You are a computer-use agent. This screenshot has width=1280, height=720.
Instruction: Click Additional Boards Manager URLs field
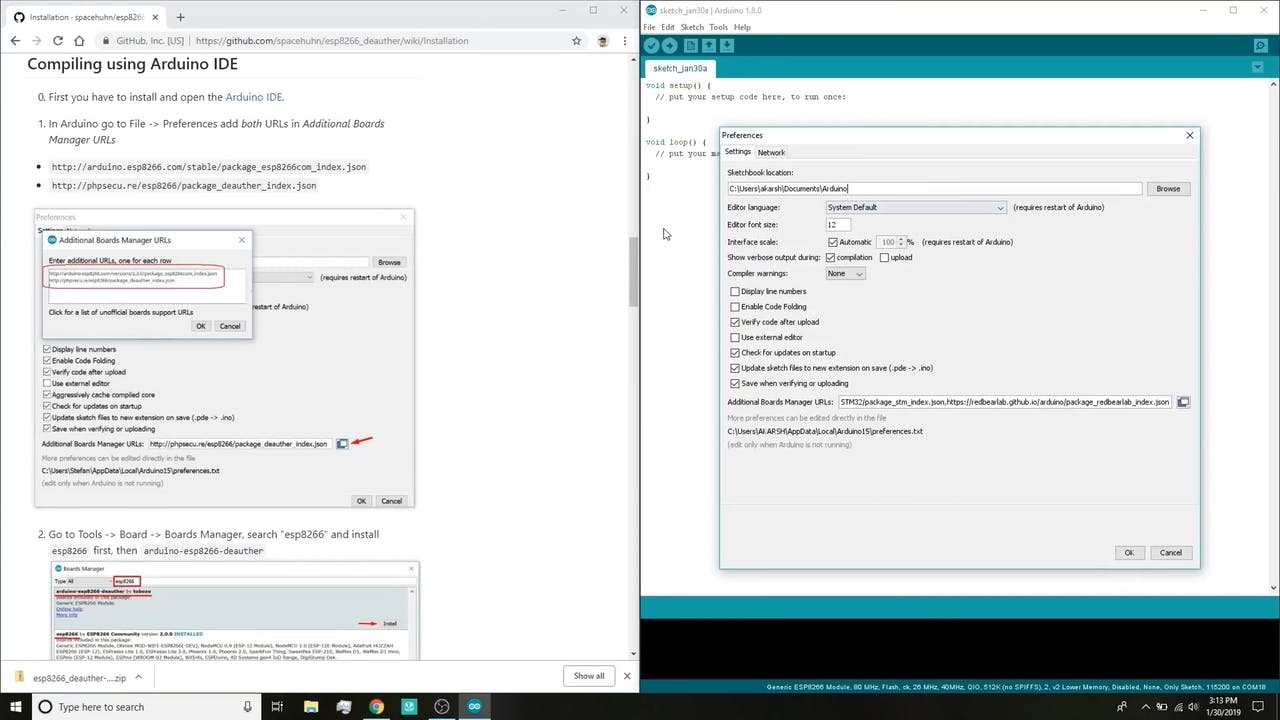[x=1005, y=402]
